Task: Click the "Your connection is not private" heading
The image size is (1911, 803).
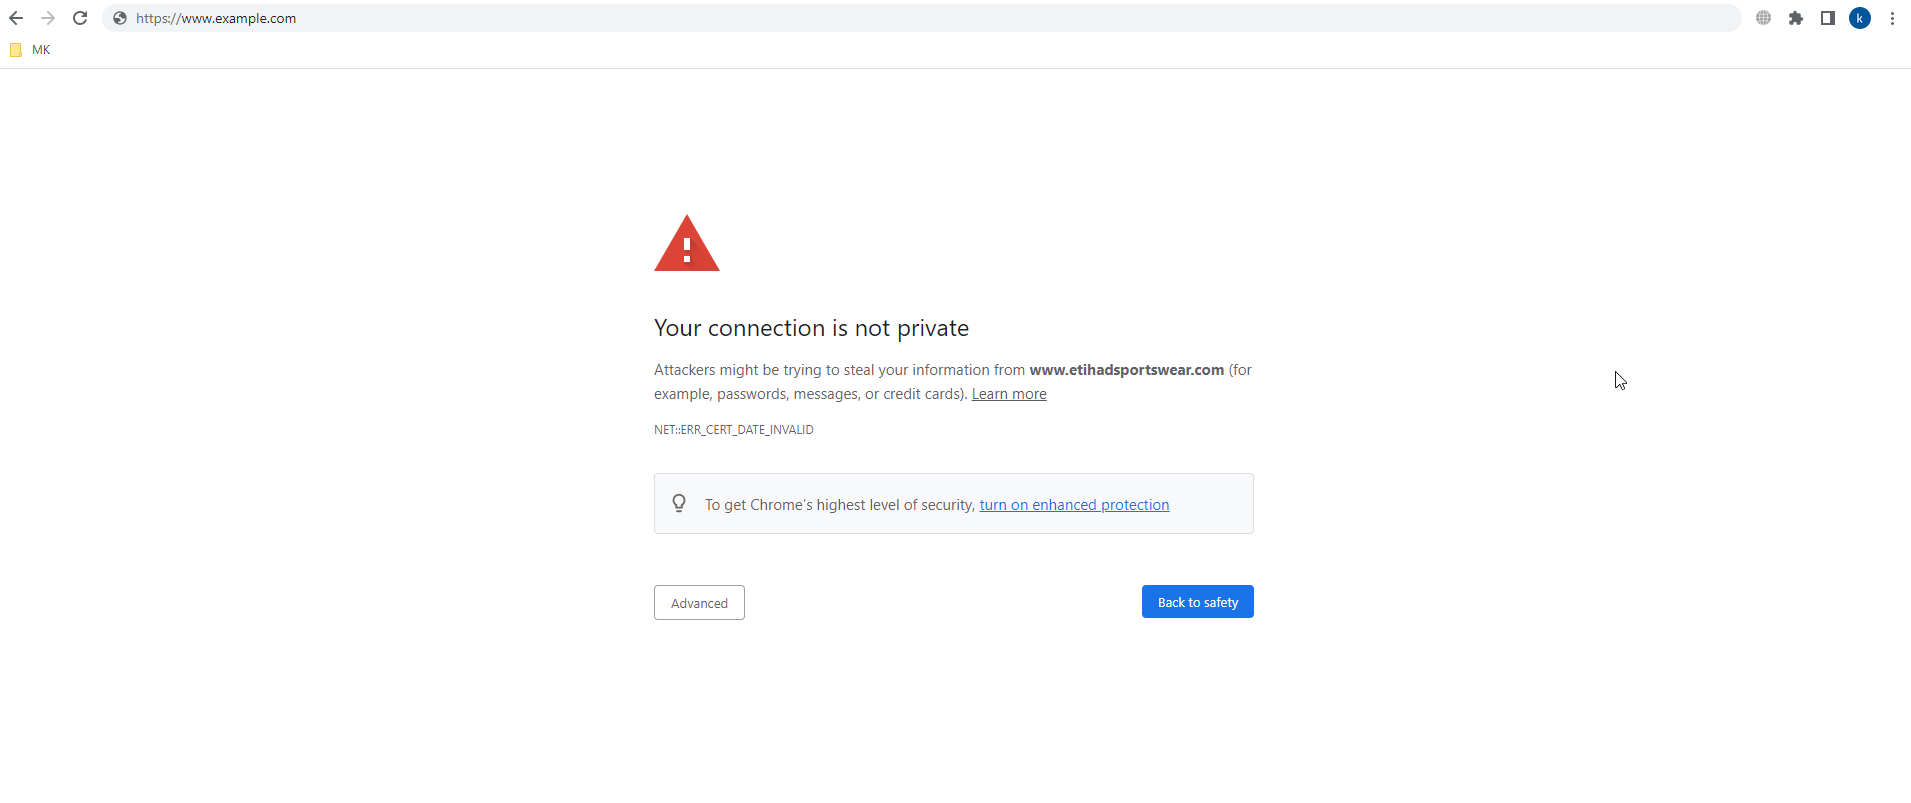Action: 811,328
